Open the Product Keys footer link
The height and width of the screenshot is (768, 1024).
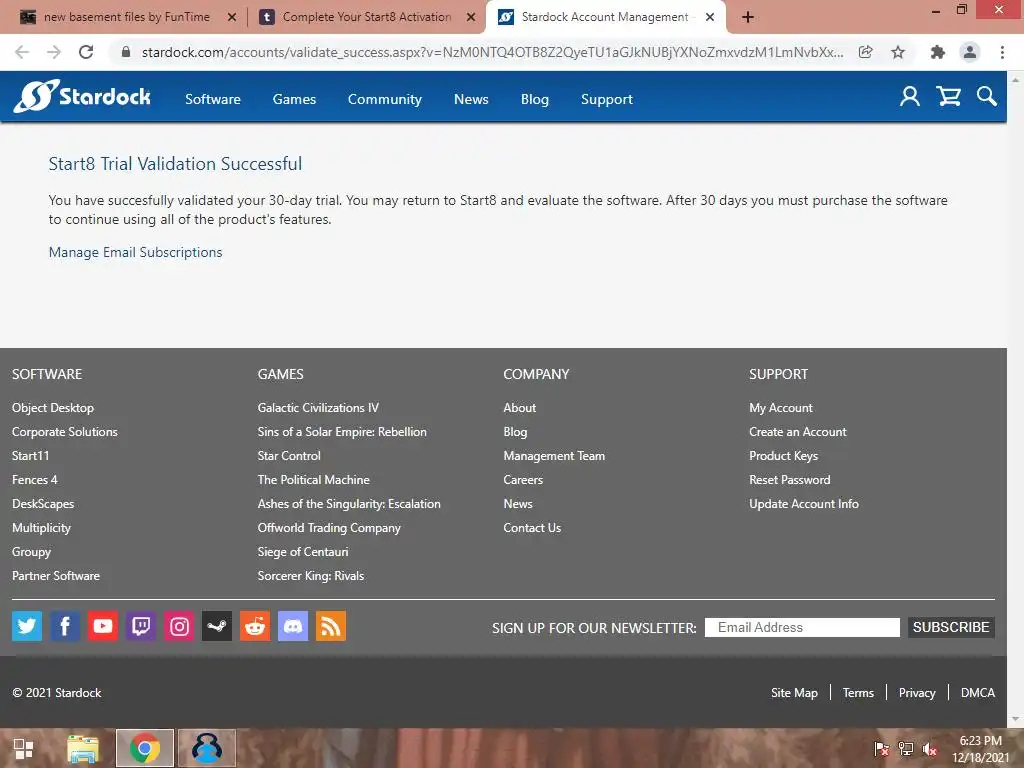(x=784, y=456)
